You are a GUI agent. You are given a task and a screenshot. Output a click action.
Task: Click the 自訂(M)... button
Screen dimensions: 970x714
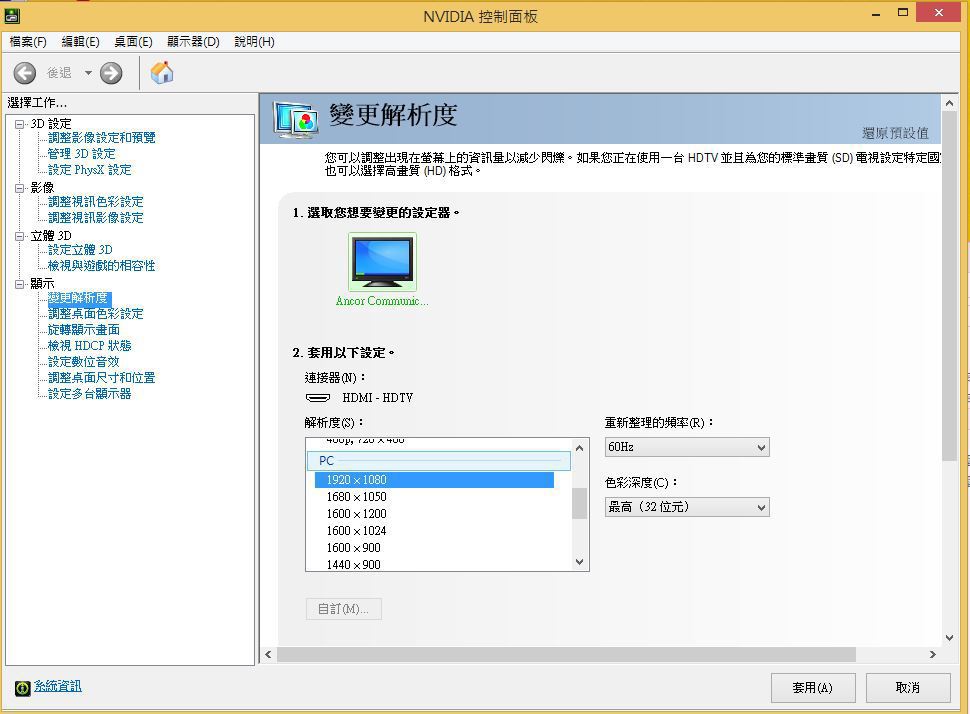click(x=343, y=609)
